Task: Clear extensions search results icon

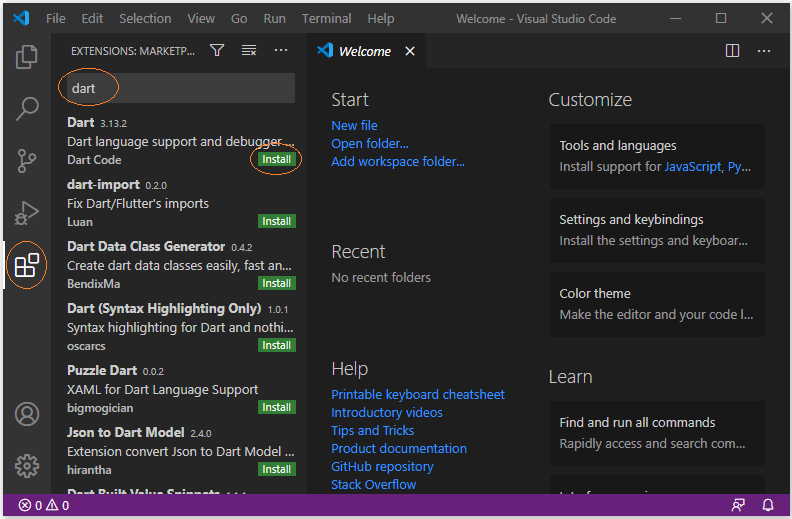Action: [x=249, y=51]
